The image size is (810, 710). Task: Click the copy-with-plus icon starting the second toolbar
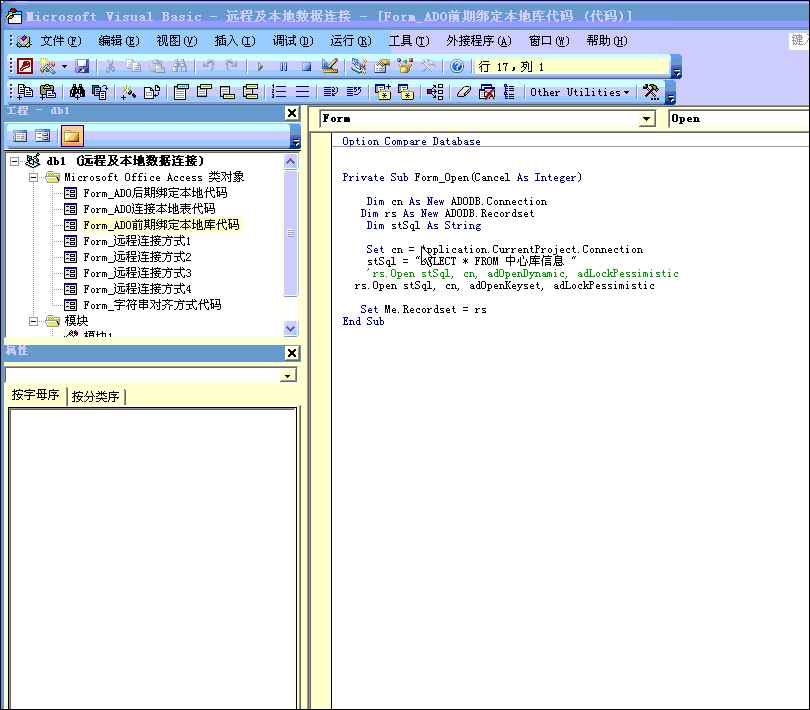(x=25, y=92)
